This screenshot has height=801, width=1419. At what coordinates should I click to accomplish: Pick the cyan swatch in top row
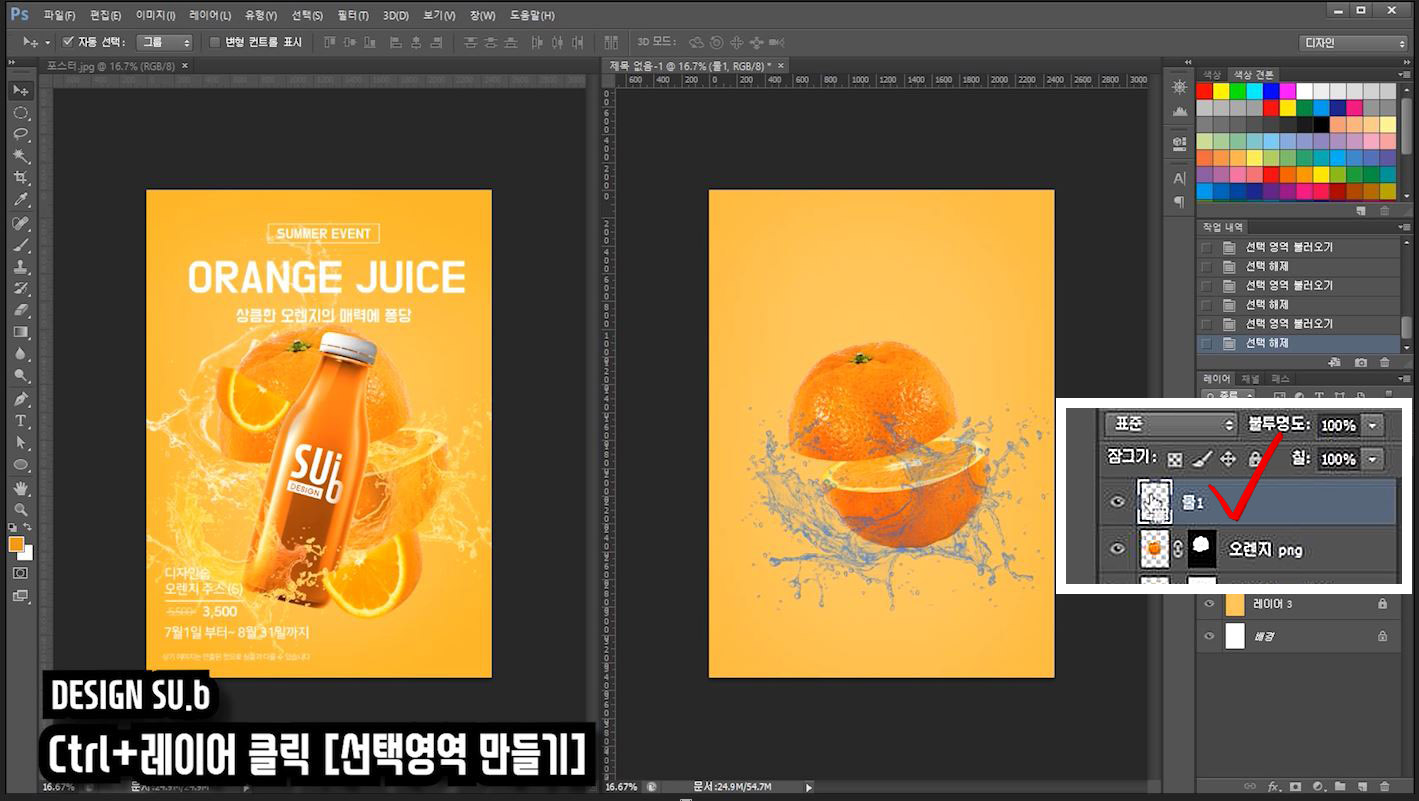coord(1254,91)
